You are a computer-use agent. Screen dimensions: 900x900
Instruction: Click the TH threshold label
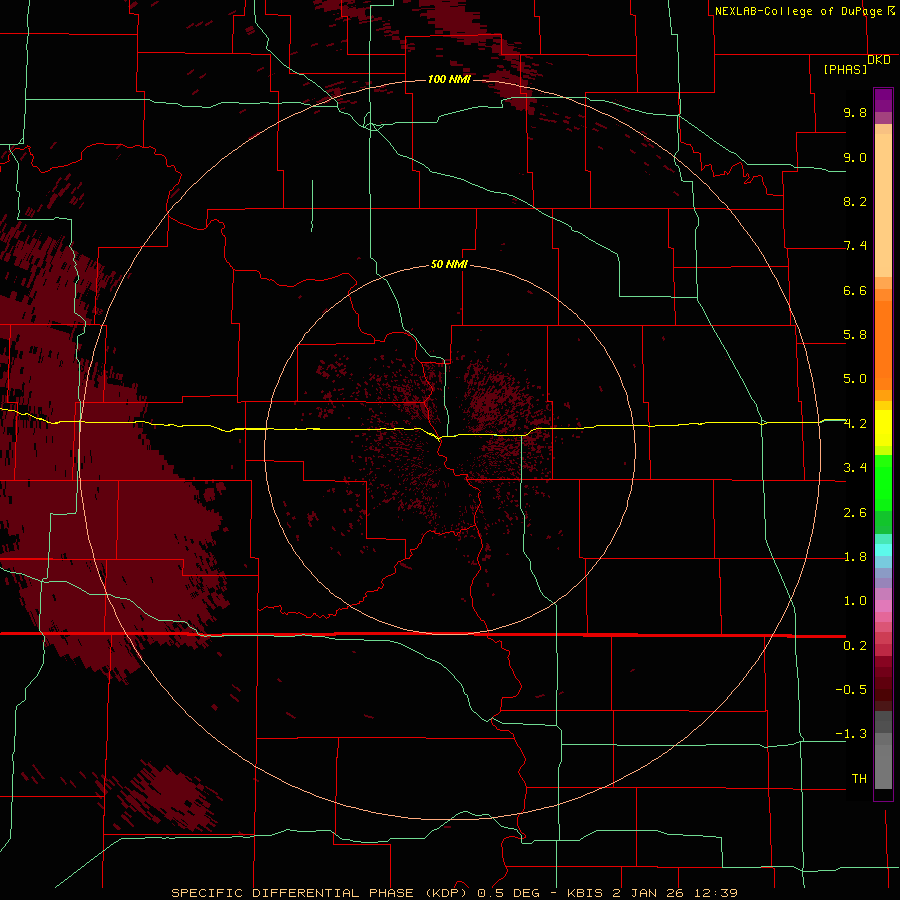[x=859, y=779]
